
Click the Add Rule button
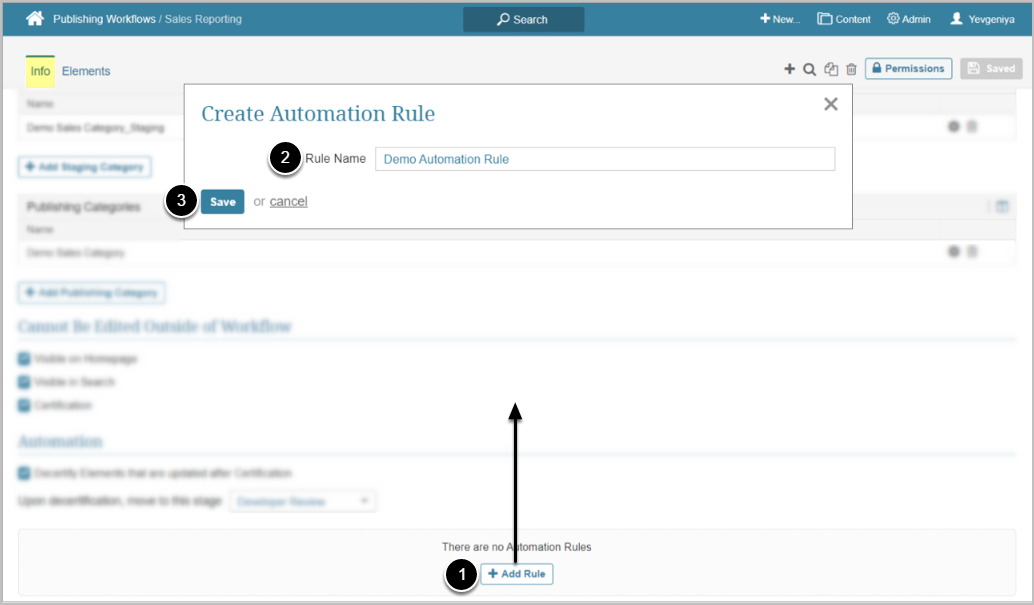pos(517,574)
